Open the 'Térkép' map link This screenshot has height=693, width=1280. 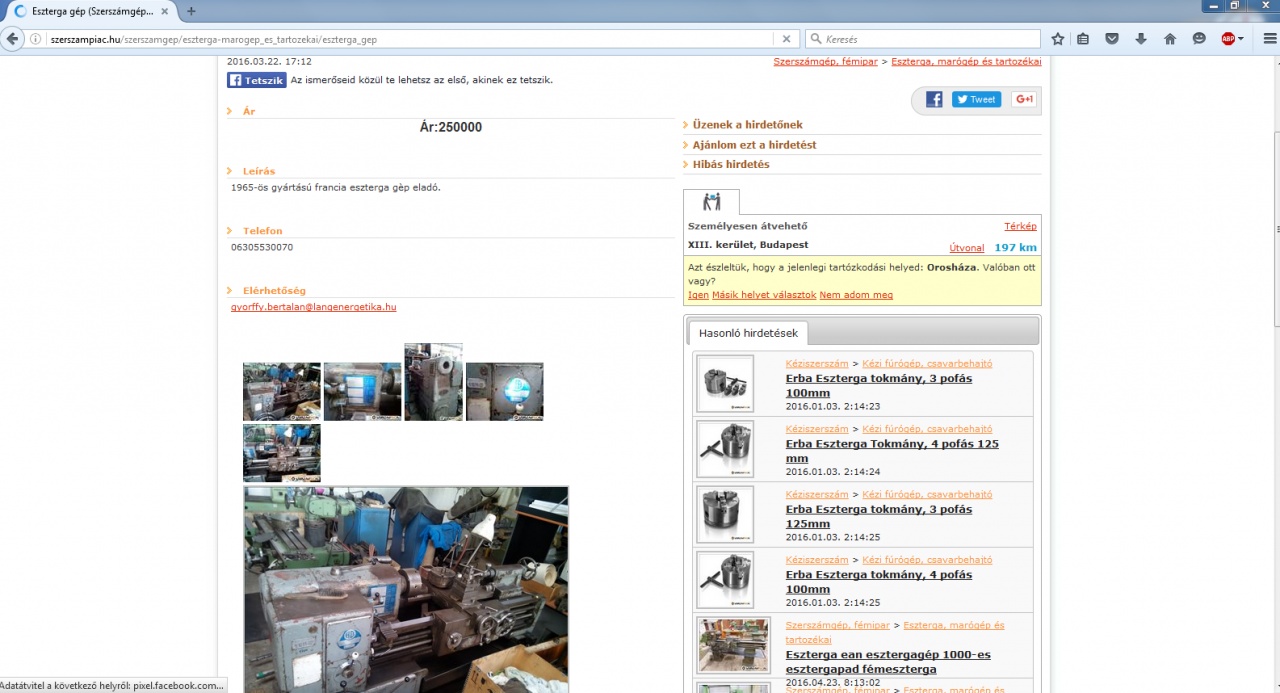[1020, 226]
